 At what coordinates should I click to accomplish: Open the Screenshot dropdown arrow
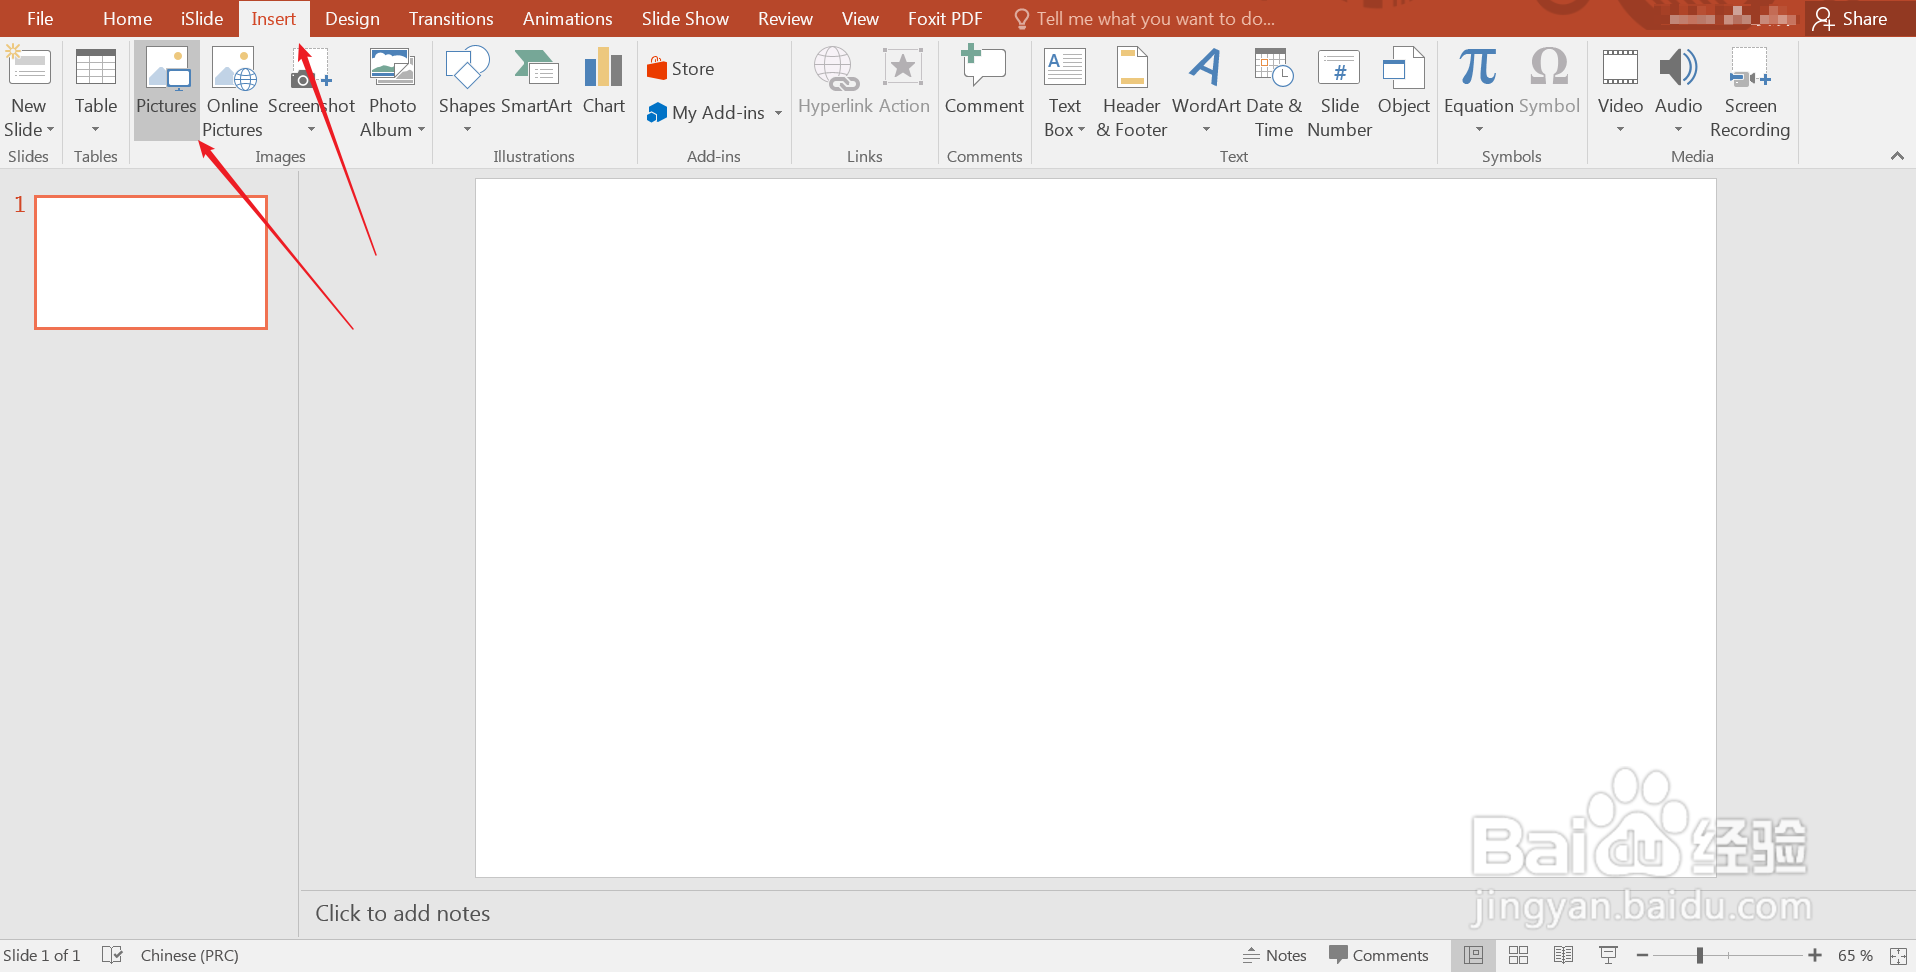pos(311,130)
